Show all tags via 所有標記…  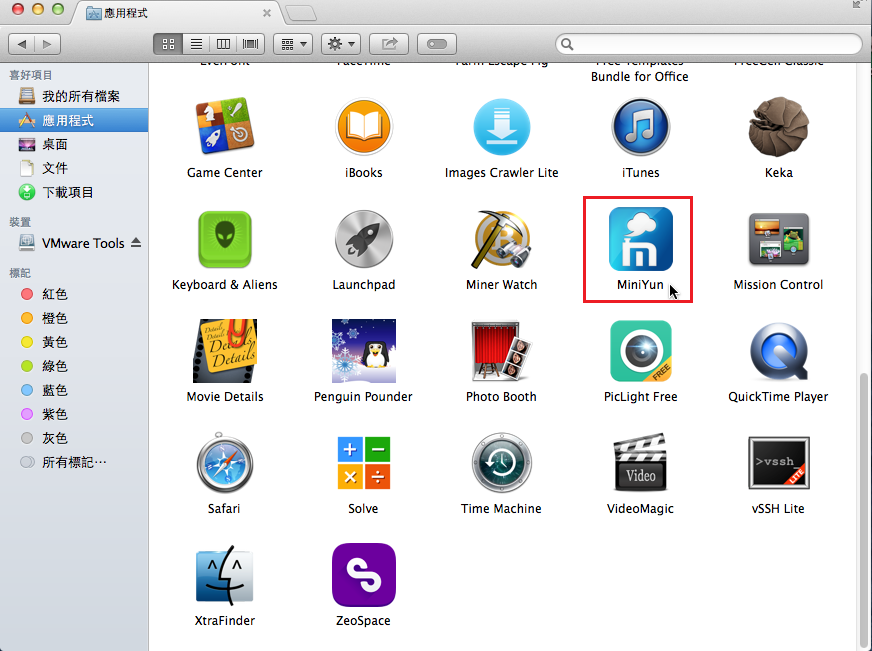(x=74, y=462)
